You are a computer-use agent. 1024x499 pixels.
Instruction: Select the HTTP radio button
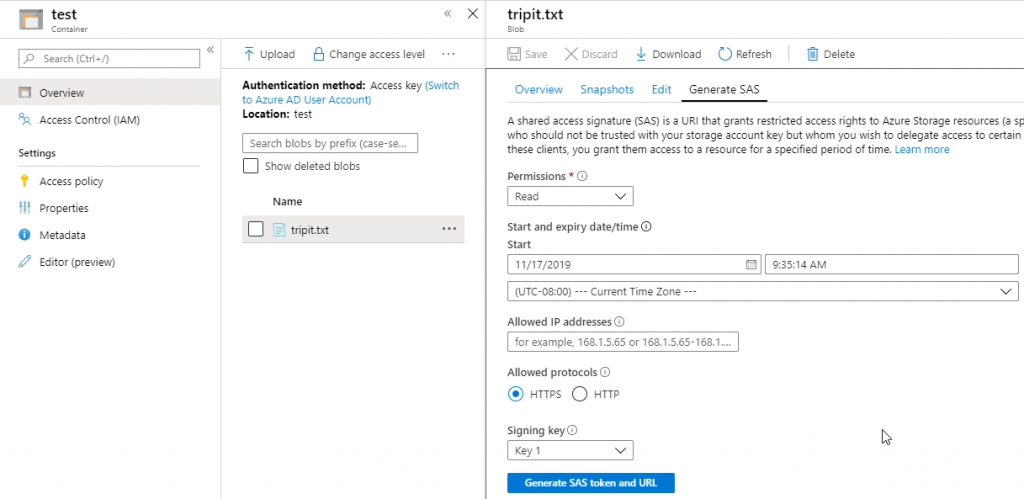pos(579,394)
